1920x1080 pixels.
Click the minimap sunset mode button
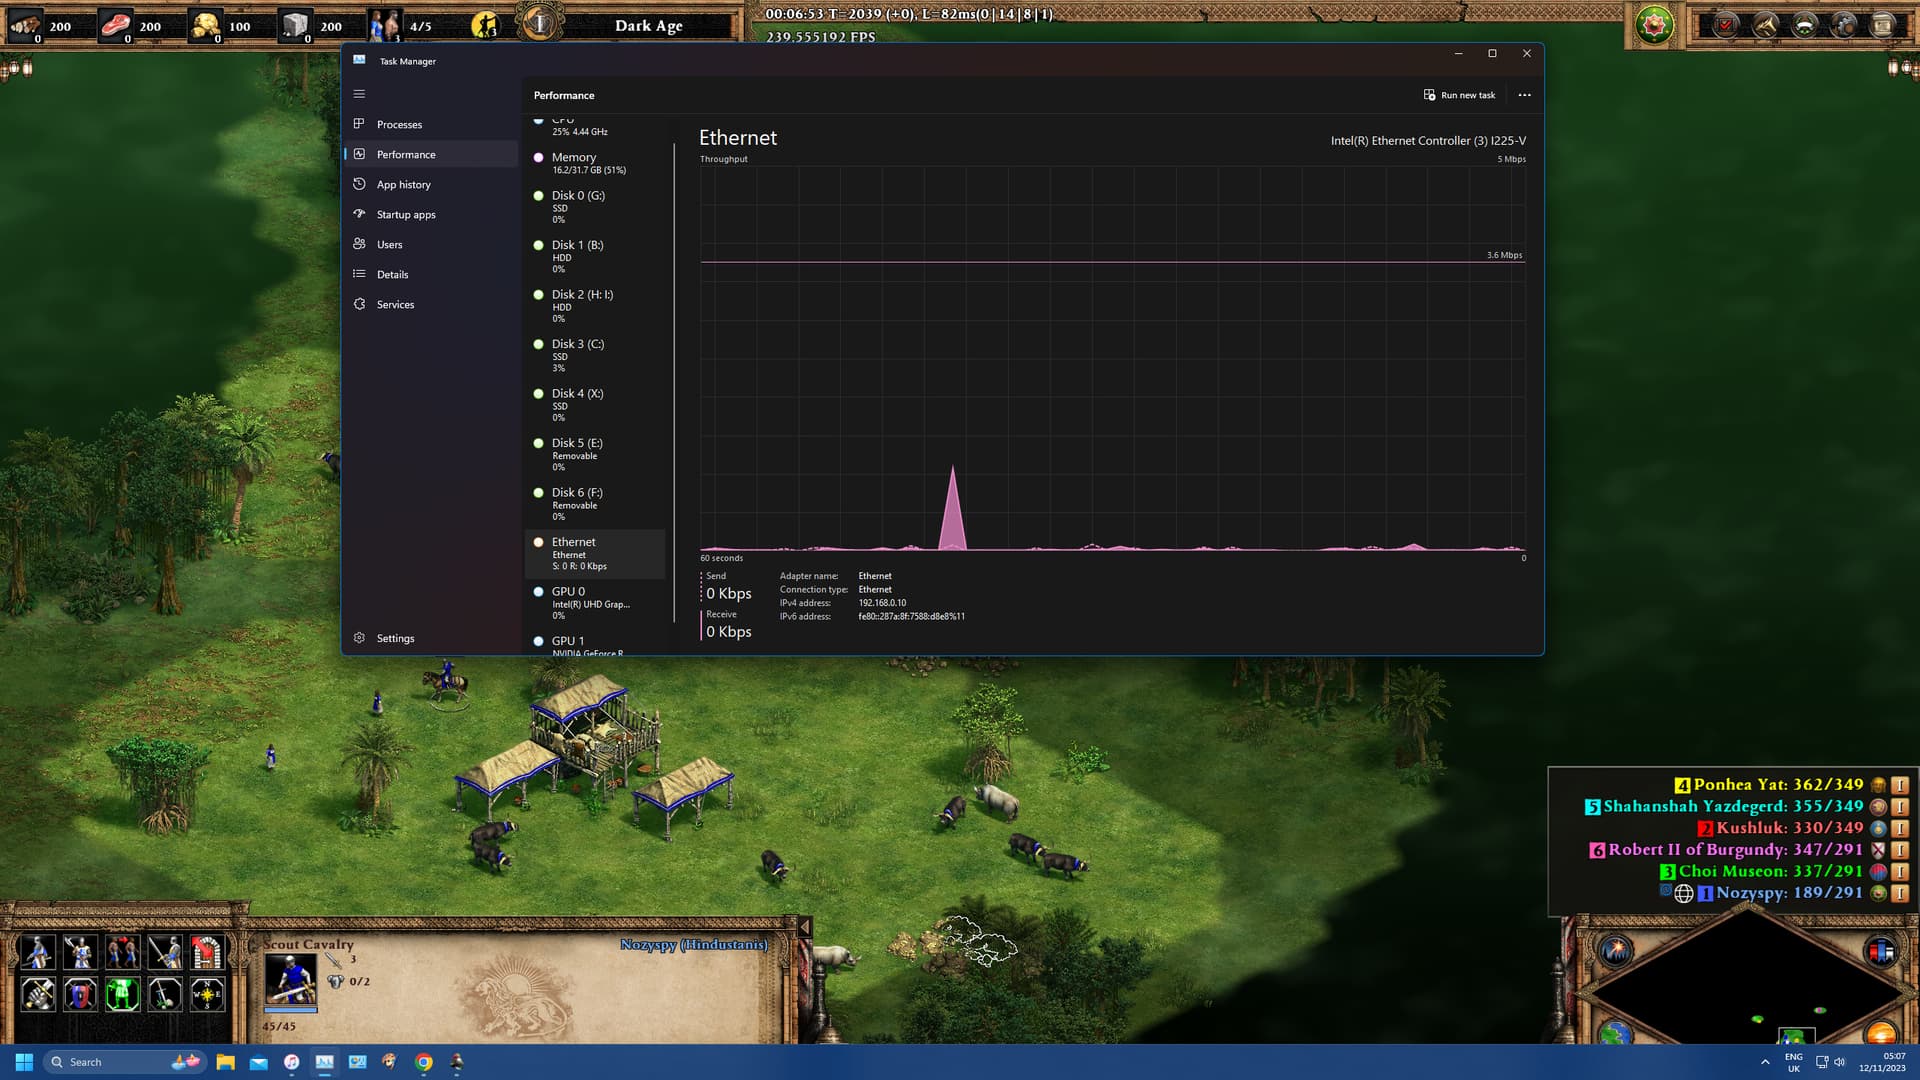point(1881,1032)
